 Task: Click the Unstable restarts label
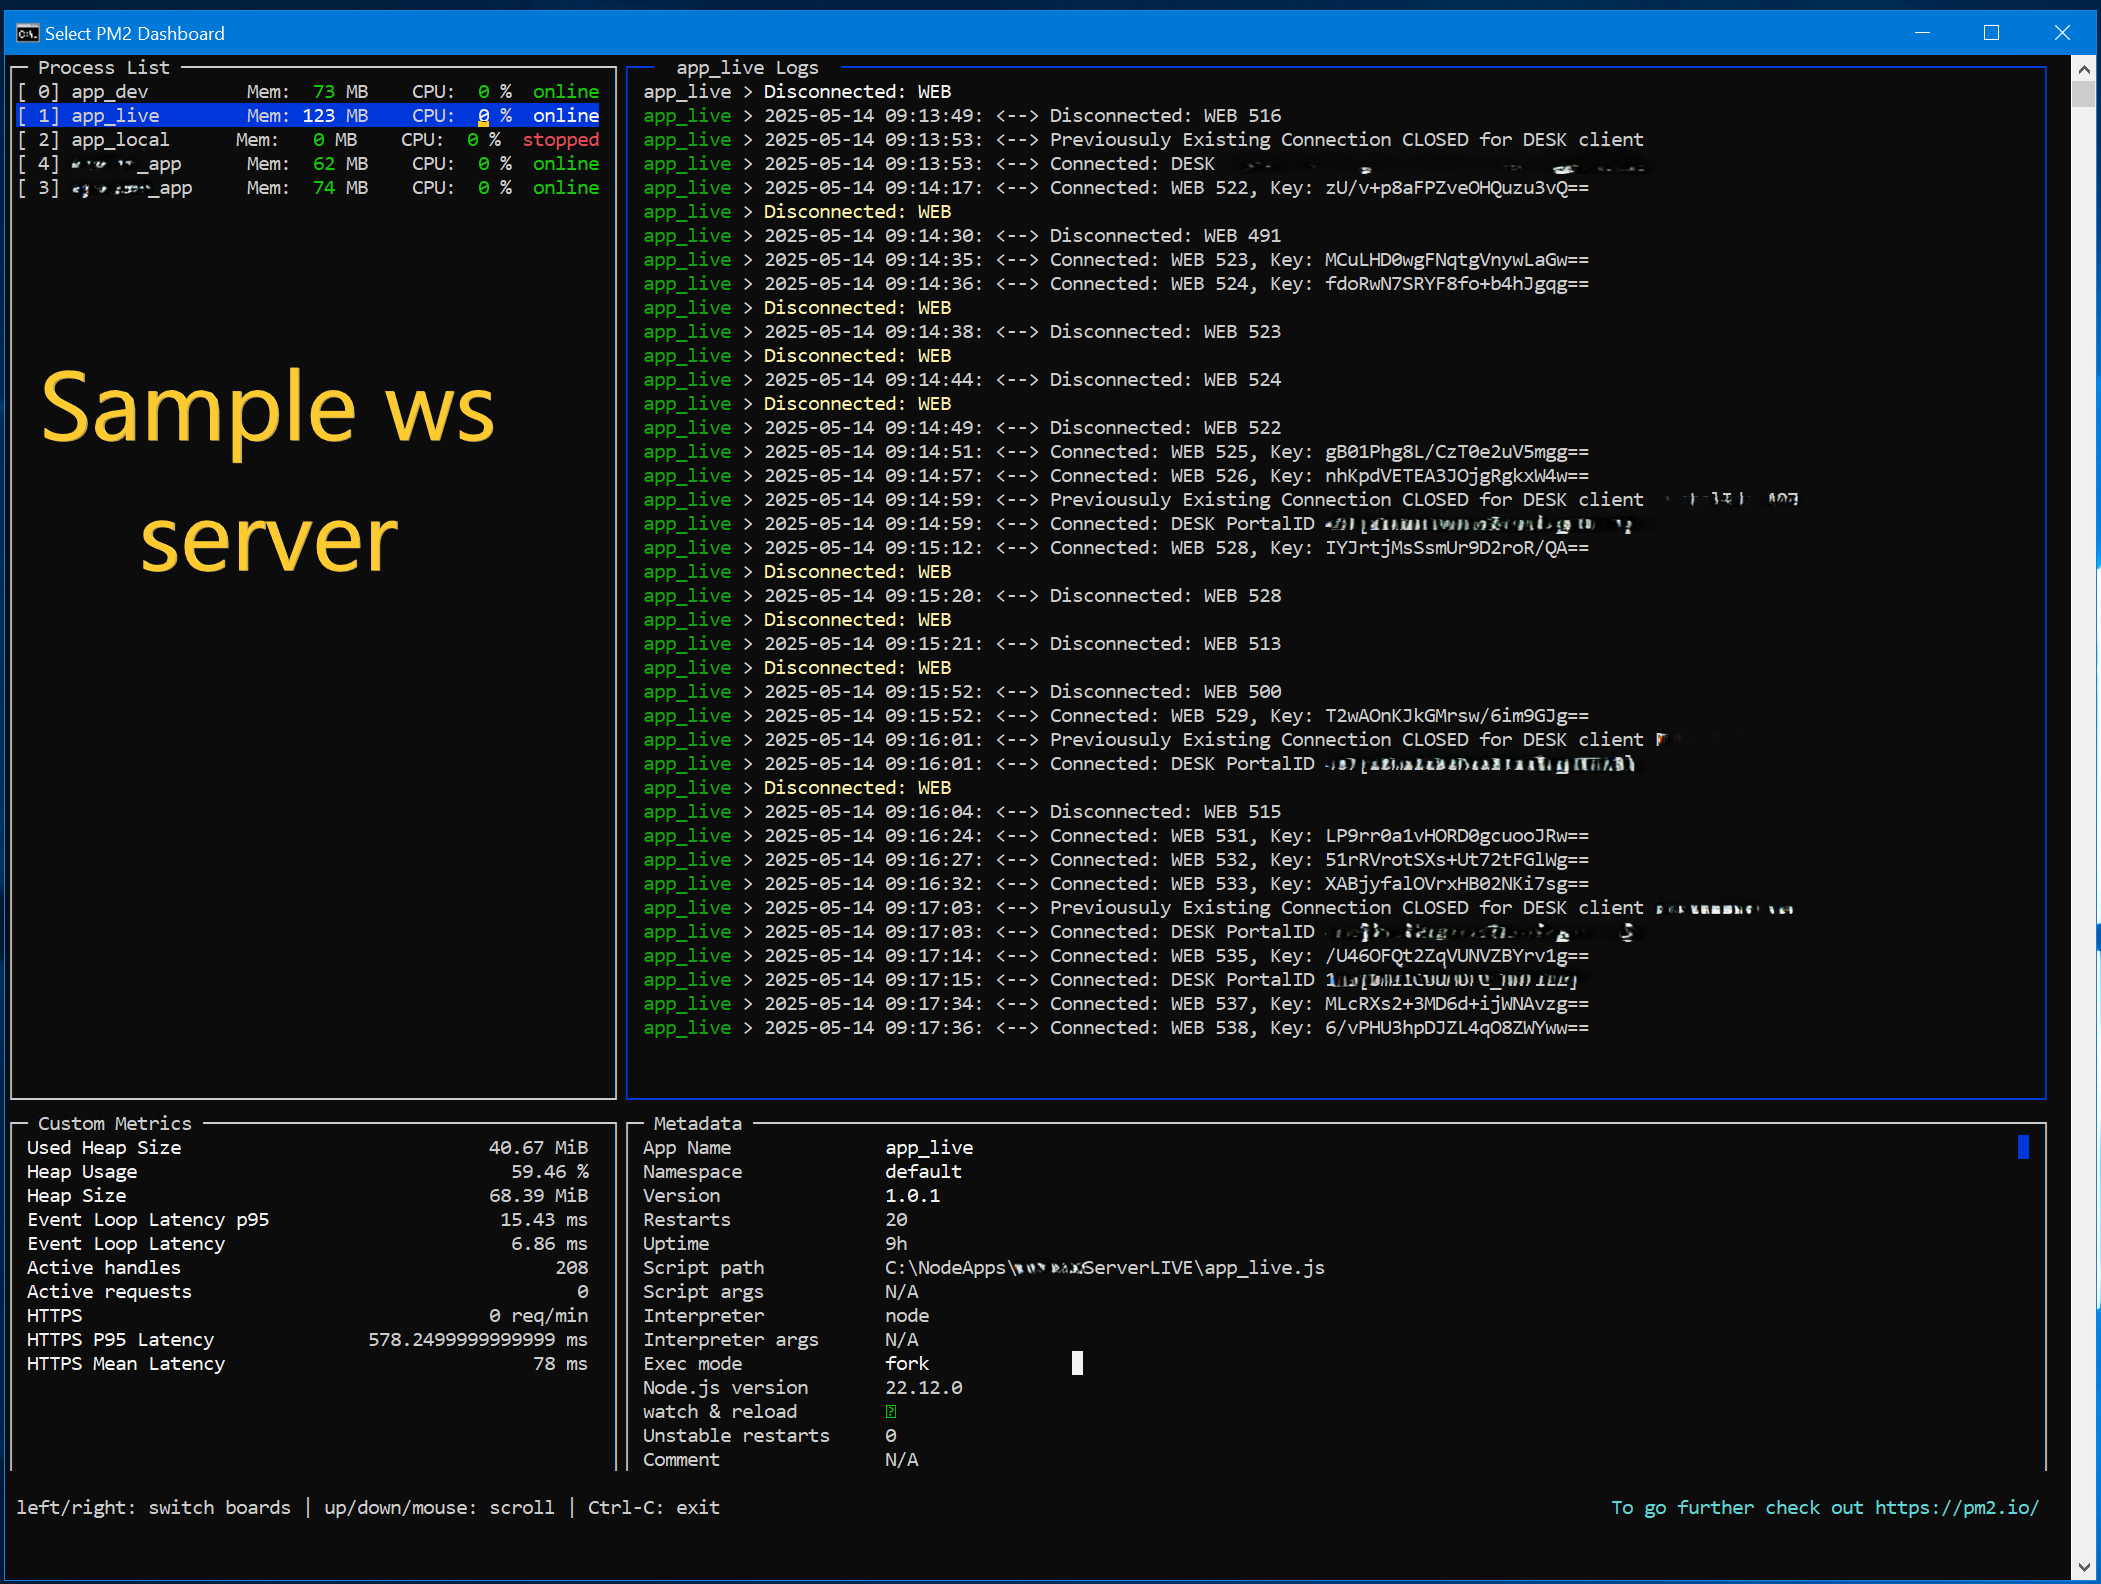[736, 1436]
